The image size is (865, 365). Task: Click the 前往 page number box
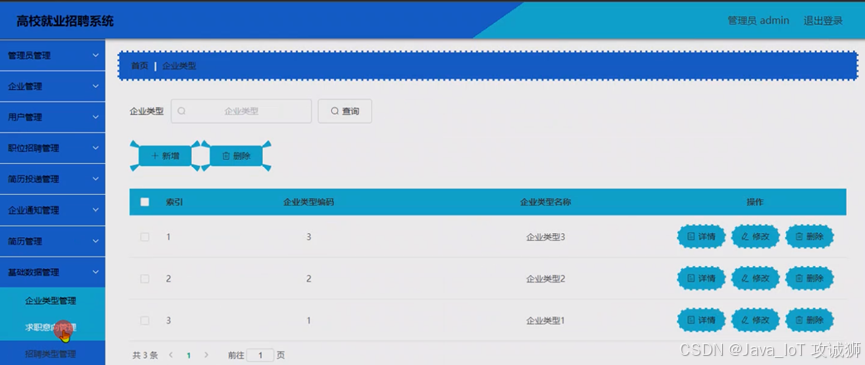tap(260, 355)
